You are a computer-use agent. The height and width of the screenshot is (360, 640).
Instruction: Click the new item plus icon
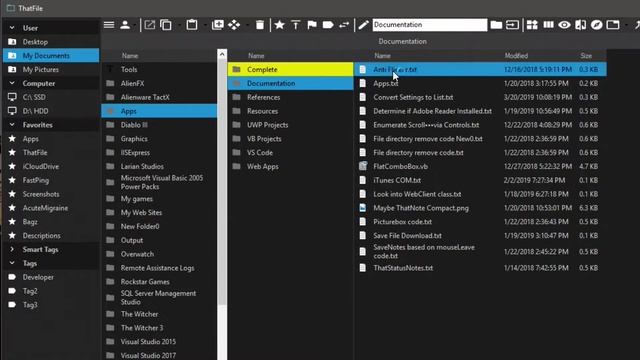(218, 25)
